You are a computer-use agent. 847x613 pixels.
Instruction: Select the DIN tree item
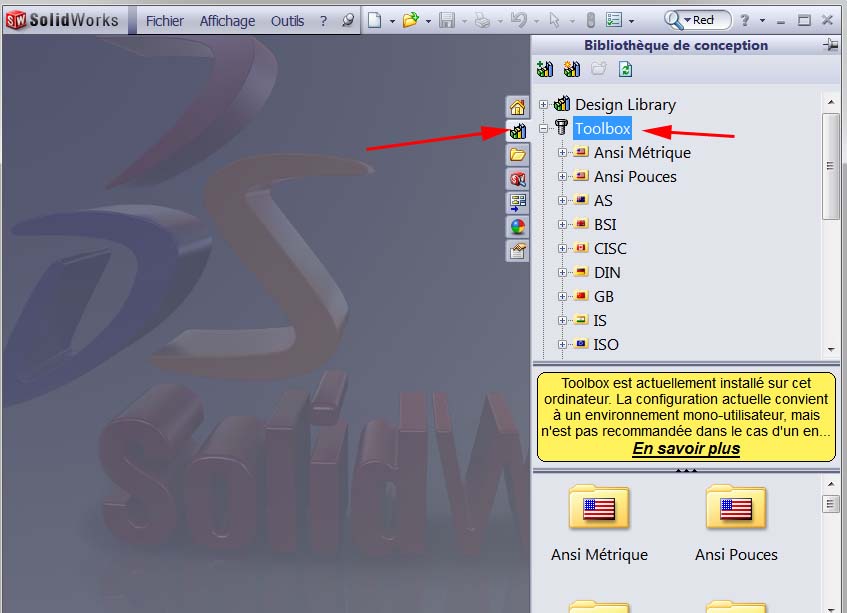tap(607, 273)
